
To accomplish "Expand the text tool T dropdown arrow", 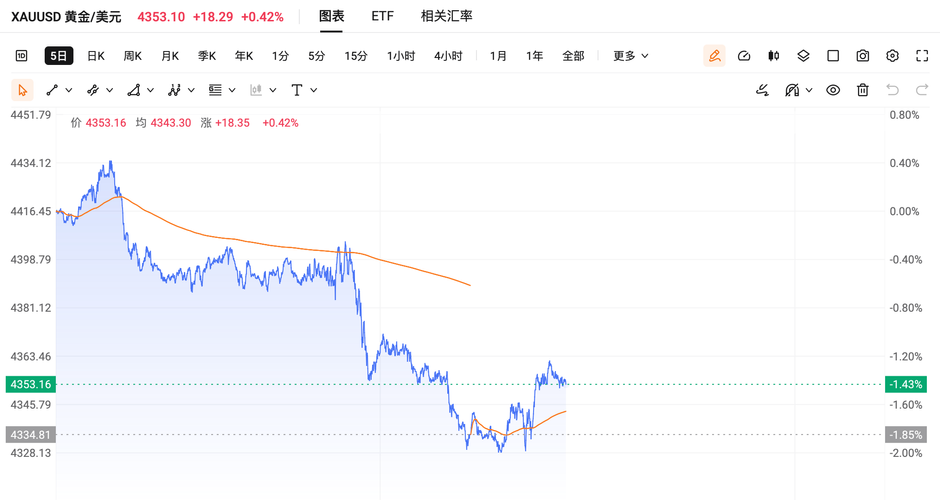I will click(x=314, y=90).
